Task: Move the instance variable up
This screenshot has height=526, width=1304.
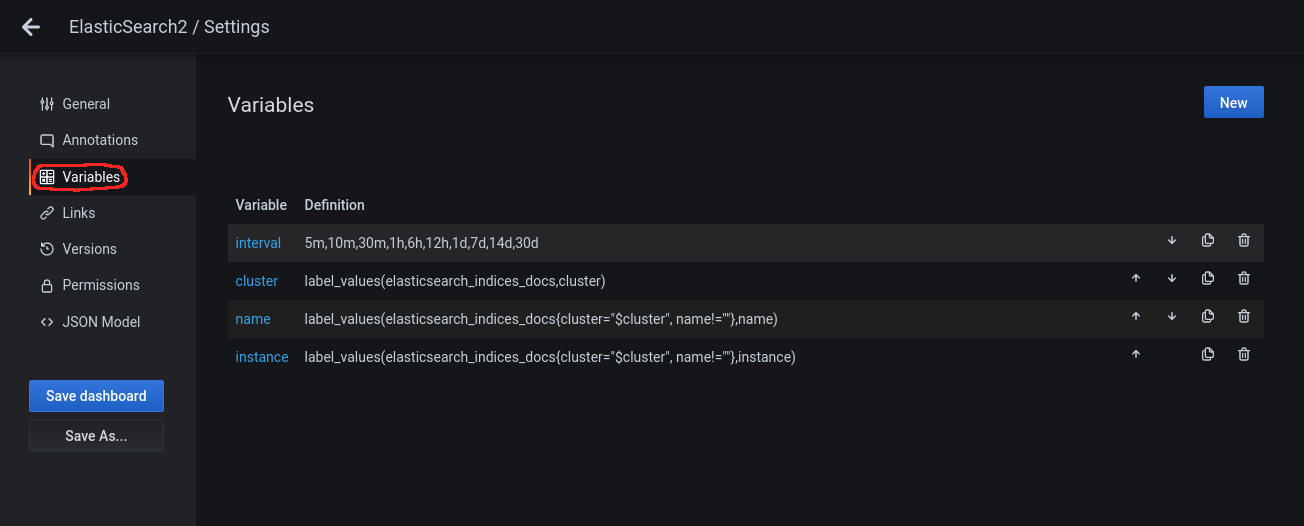Action: pos(1136,355)
